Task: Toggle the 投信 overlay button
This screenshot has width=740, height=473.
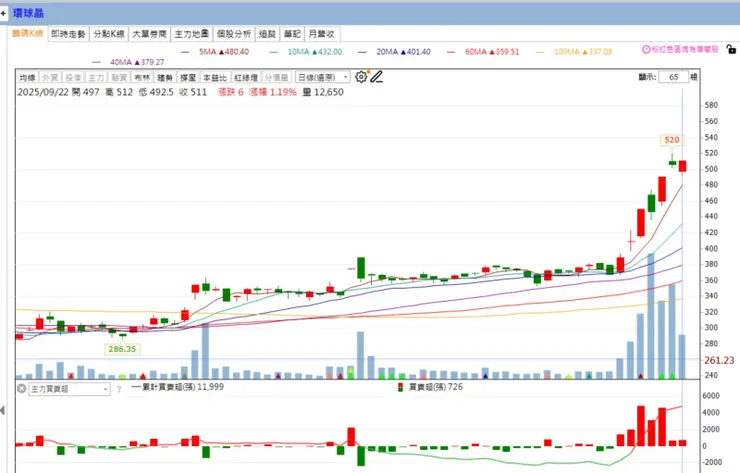Action: coord(73,77)
